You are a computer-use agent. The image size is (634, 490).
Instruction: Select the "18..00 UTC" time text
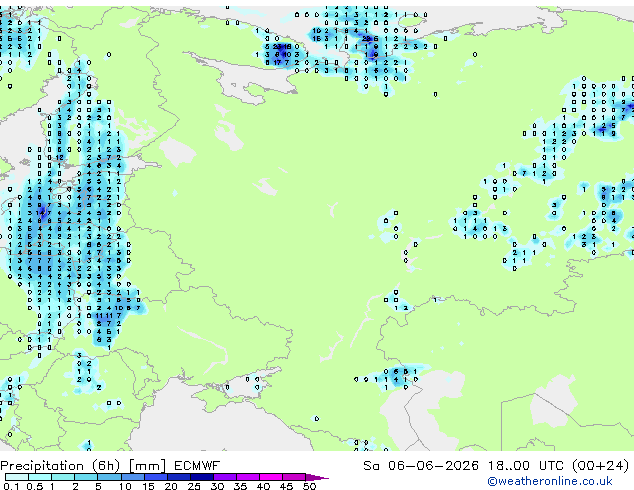[x=526, y=466]
